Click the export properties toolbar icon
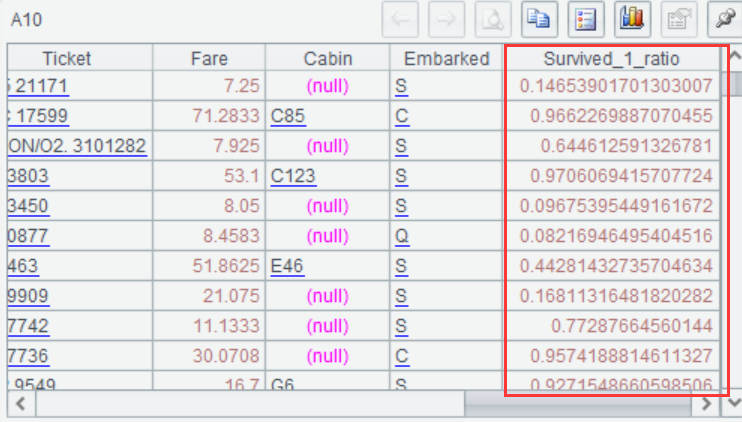 tap(678, 19)
